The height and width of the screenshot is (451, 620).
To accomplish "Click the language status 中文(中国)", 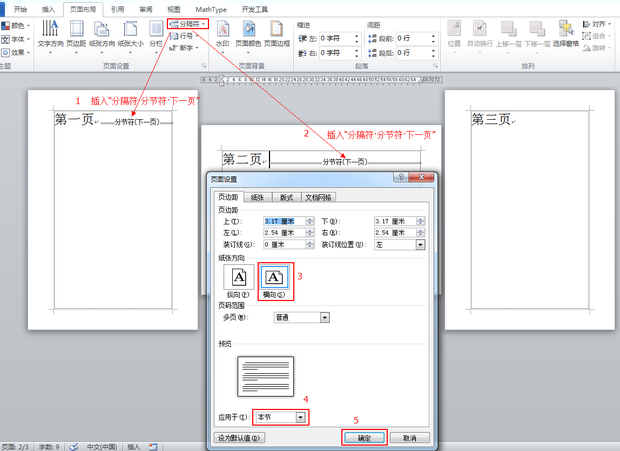I will pos(102,447).
